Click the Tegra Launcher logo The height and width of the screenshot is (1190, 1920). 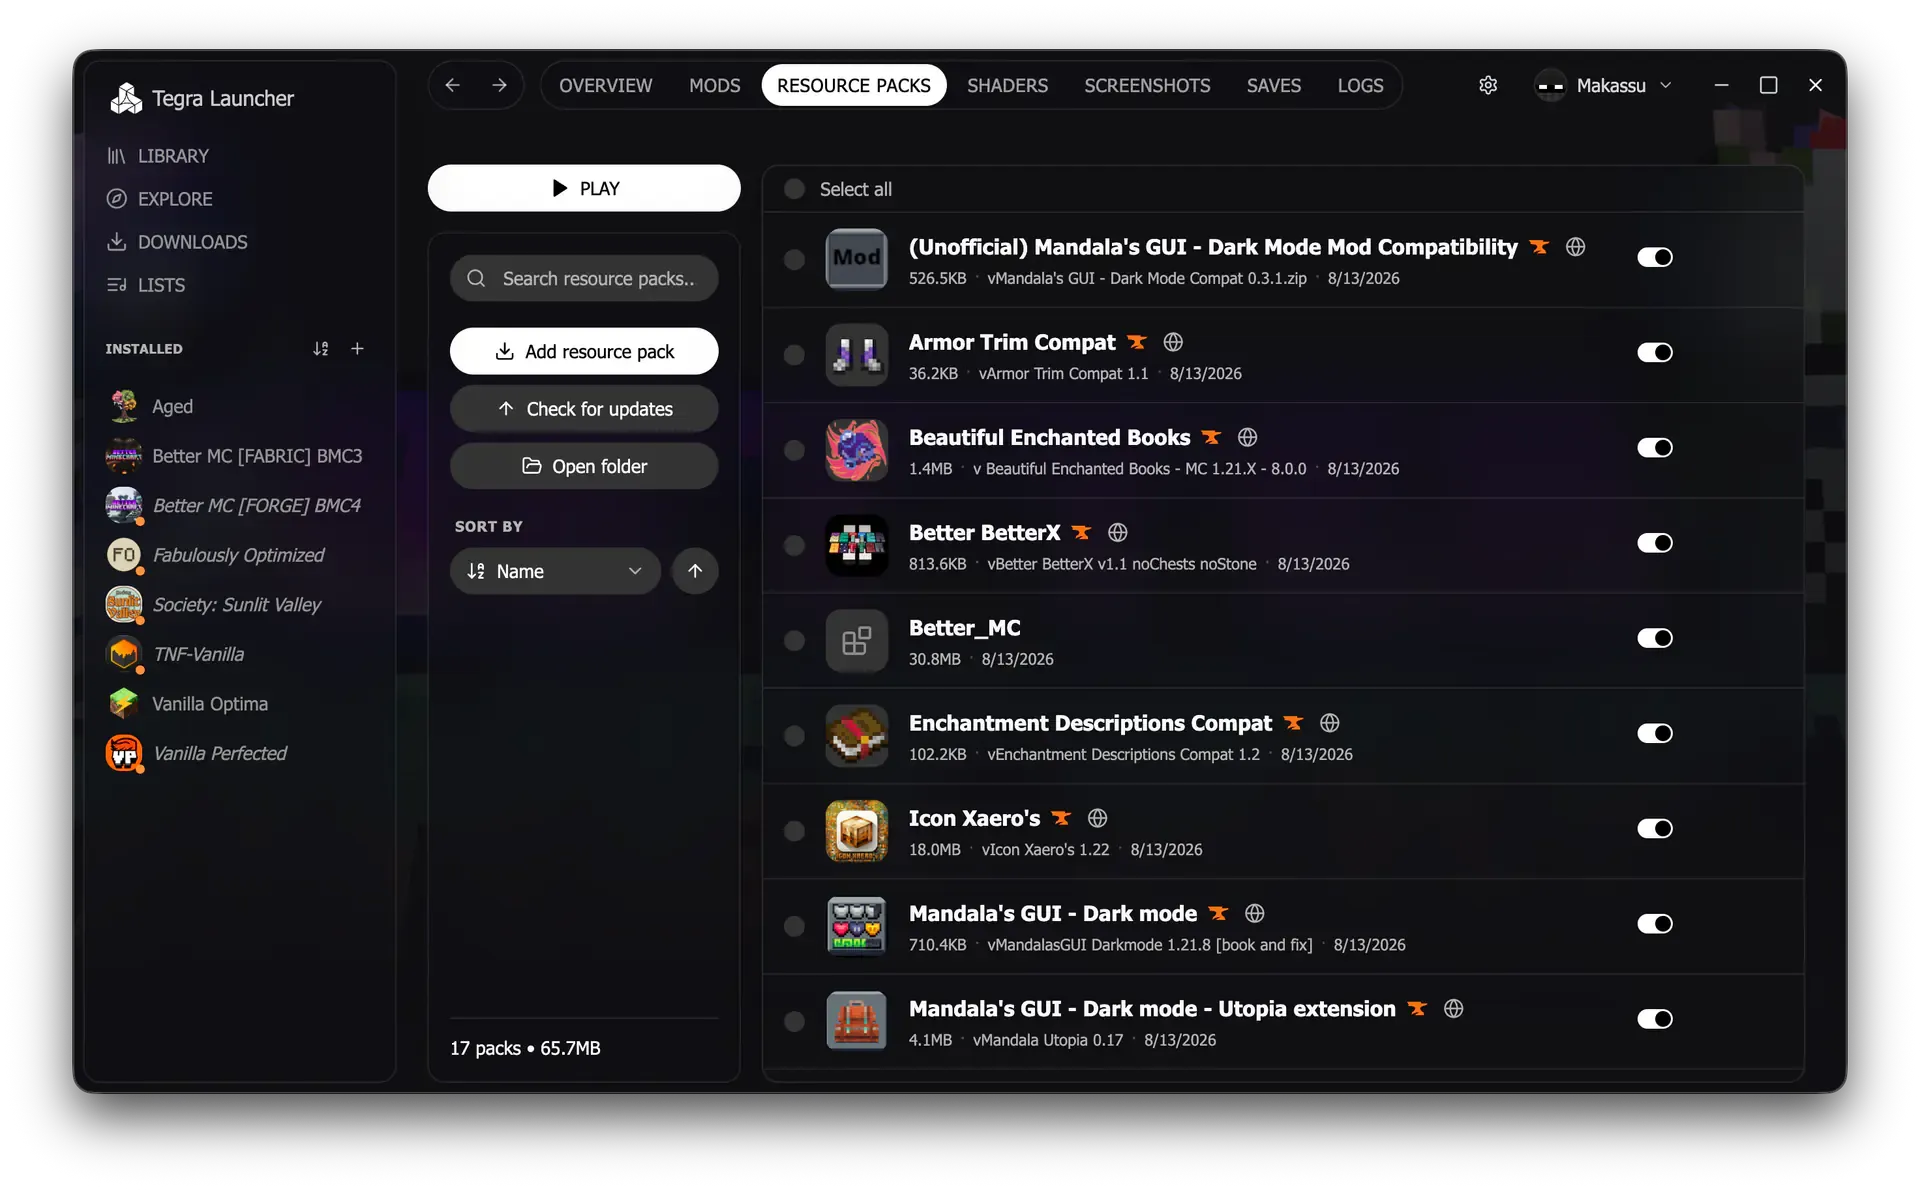coord(126,98)
